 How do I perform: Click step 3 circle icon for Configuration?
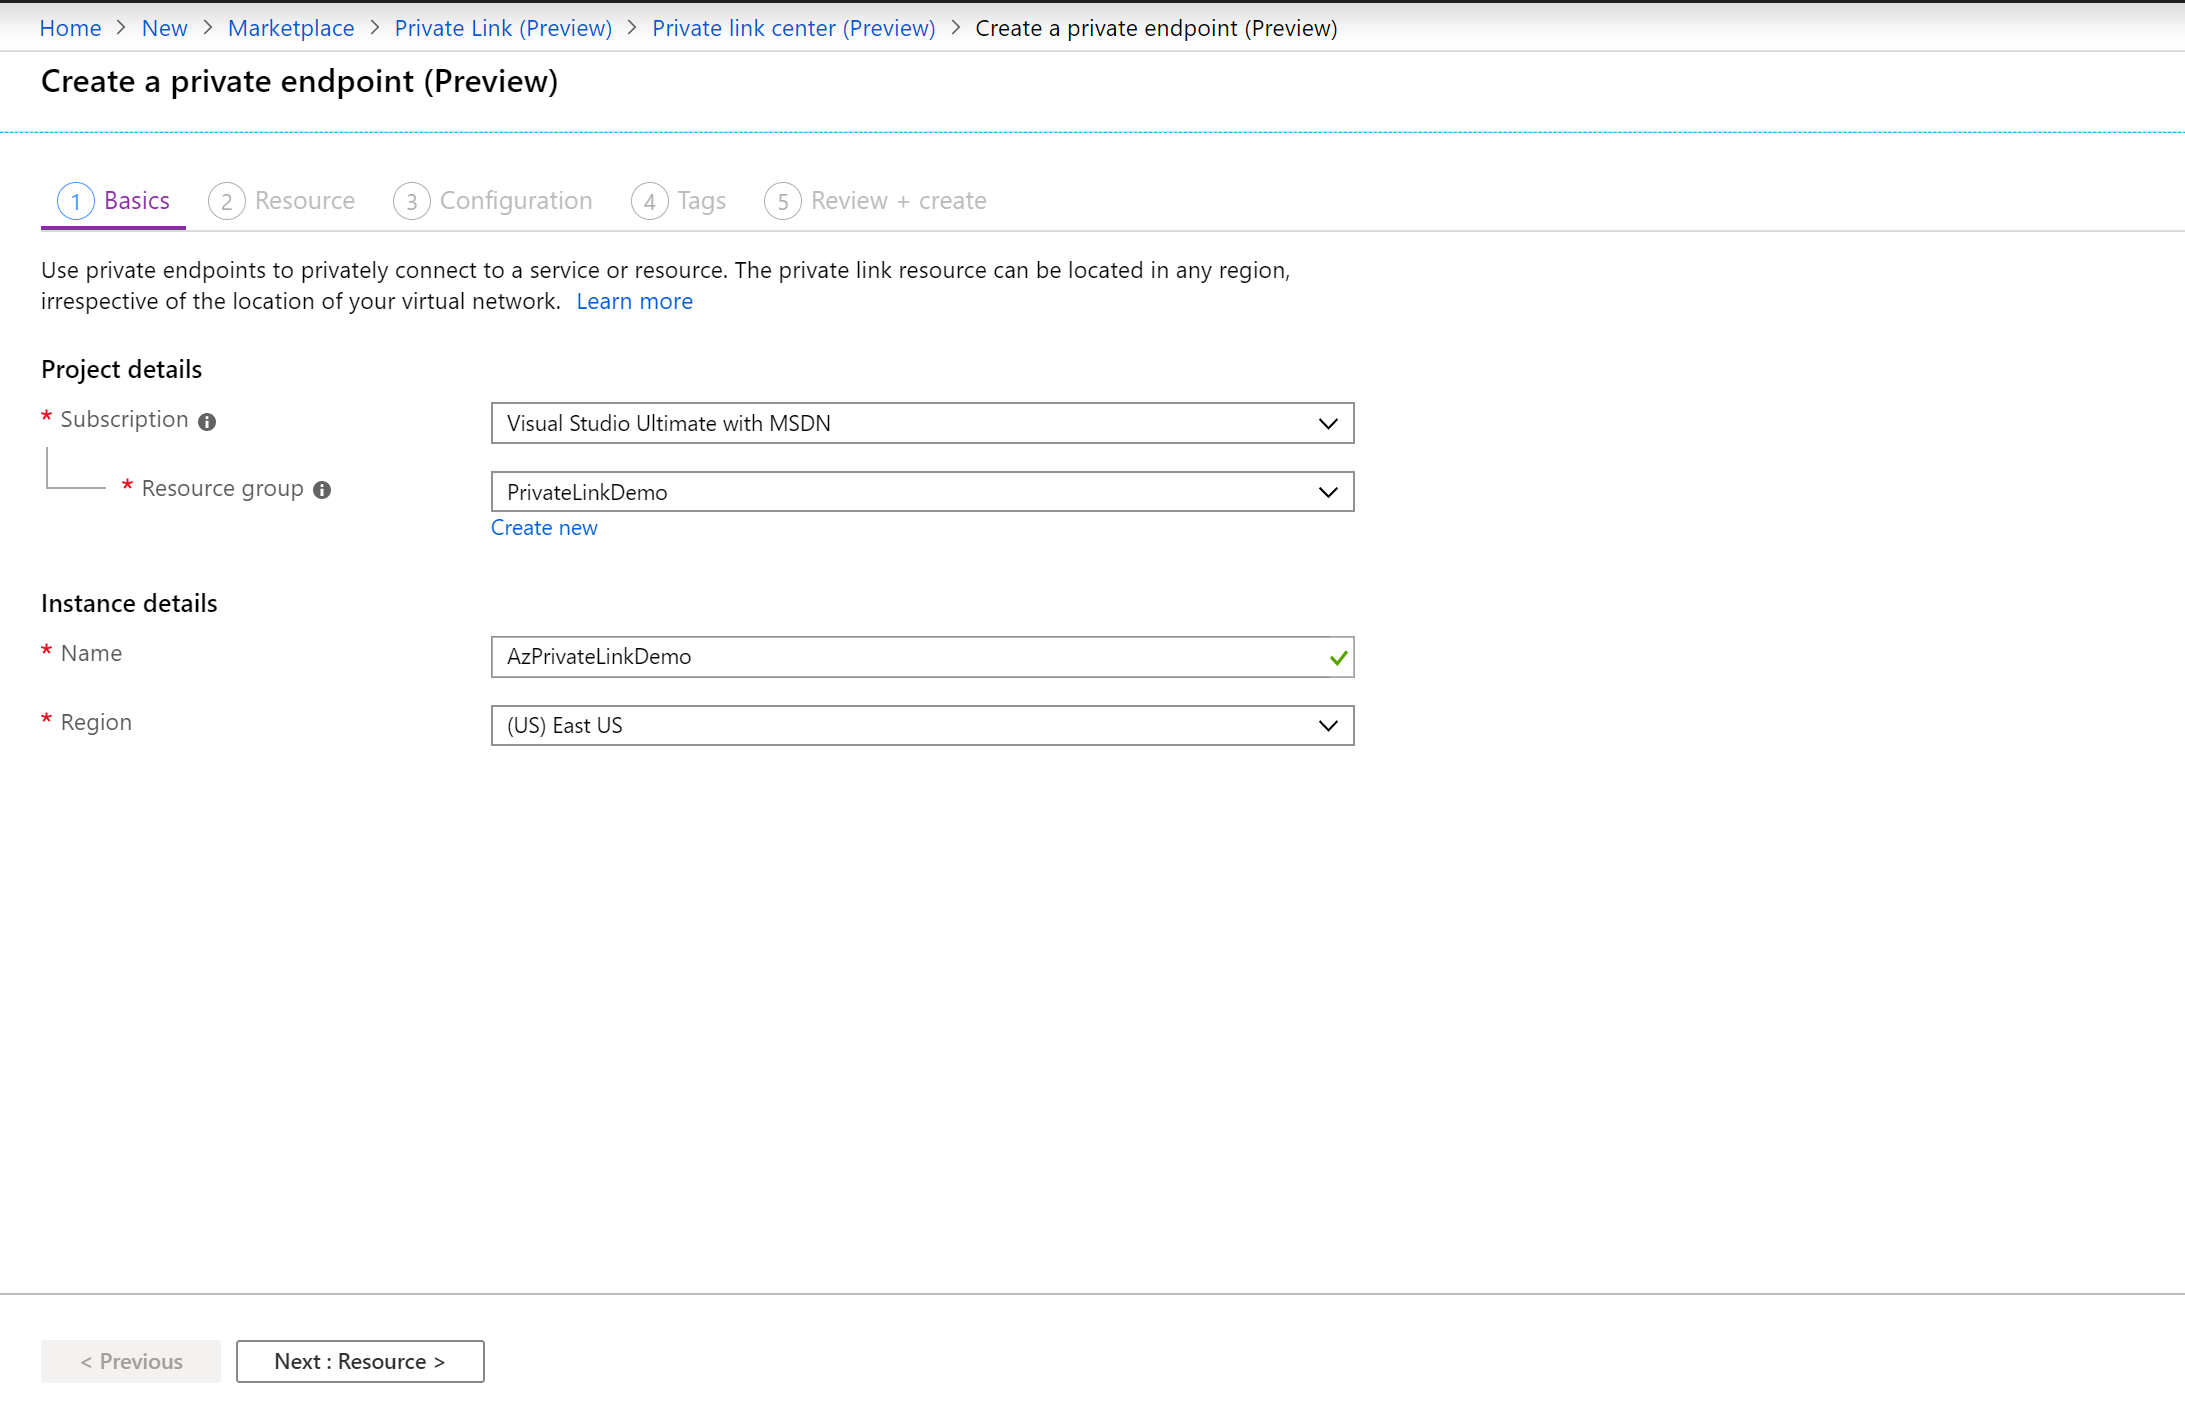click(x=412, y=201)
